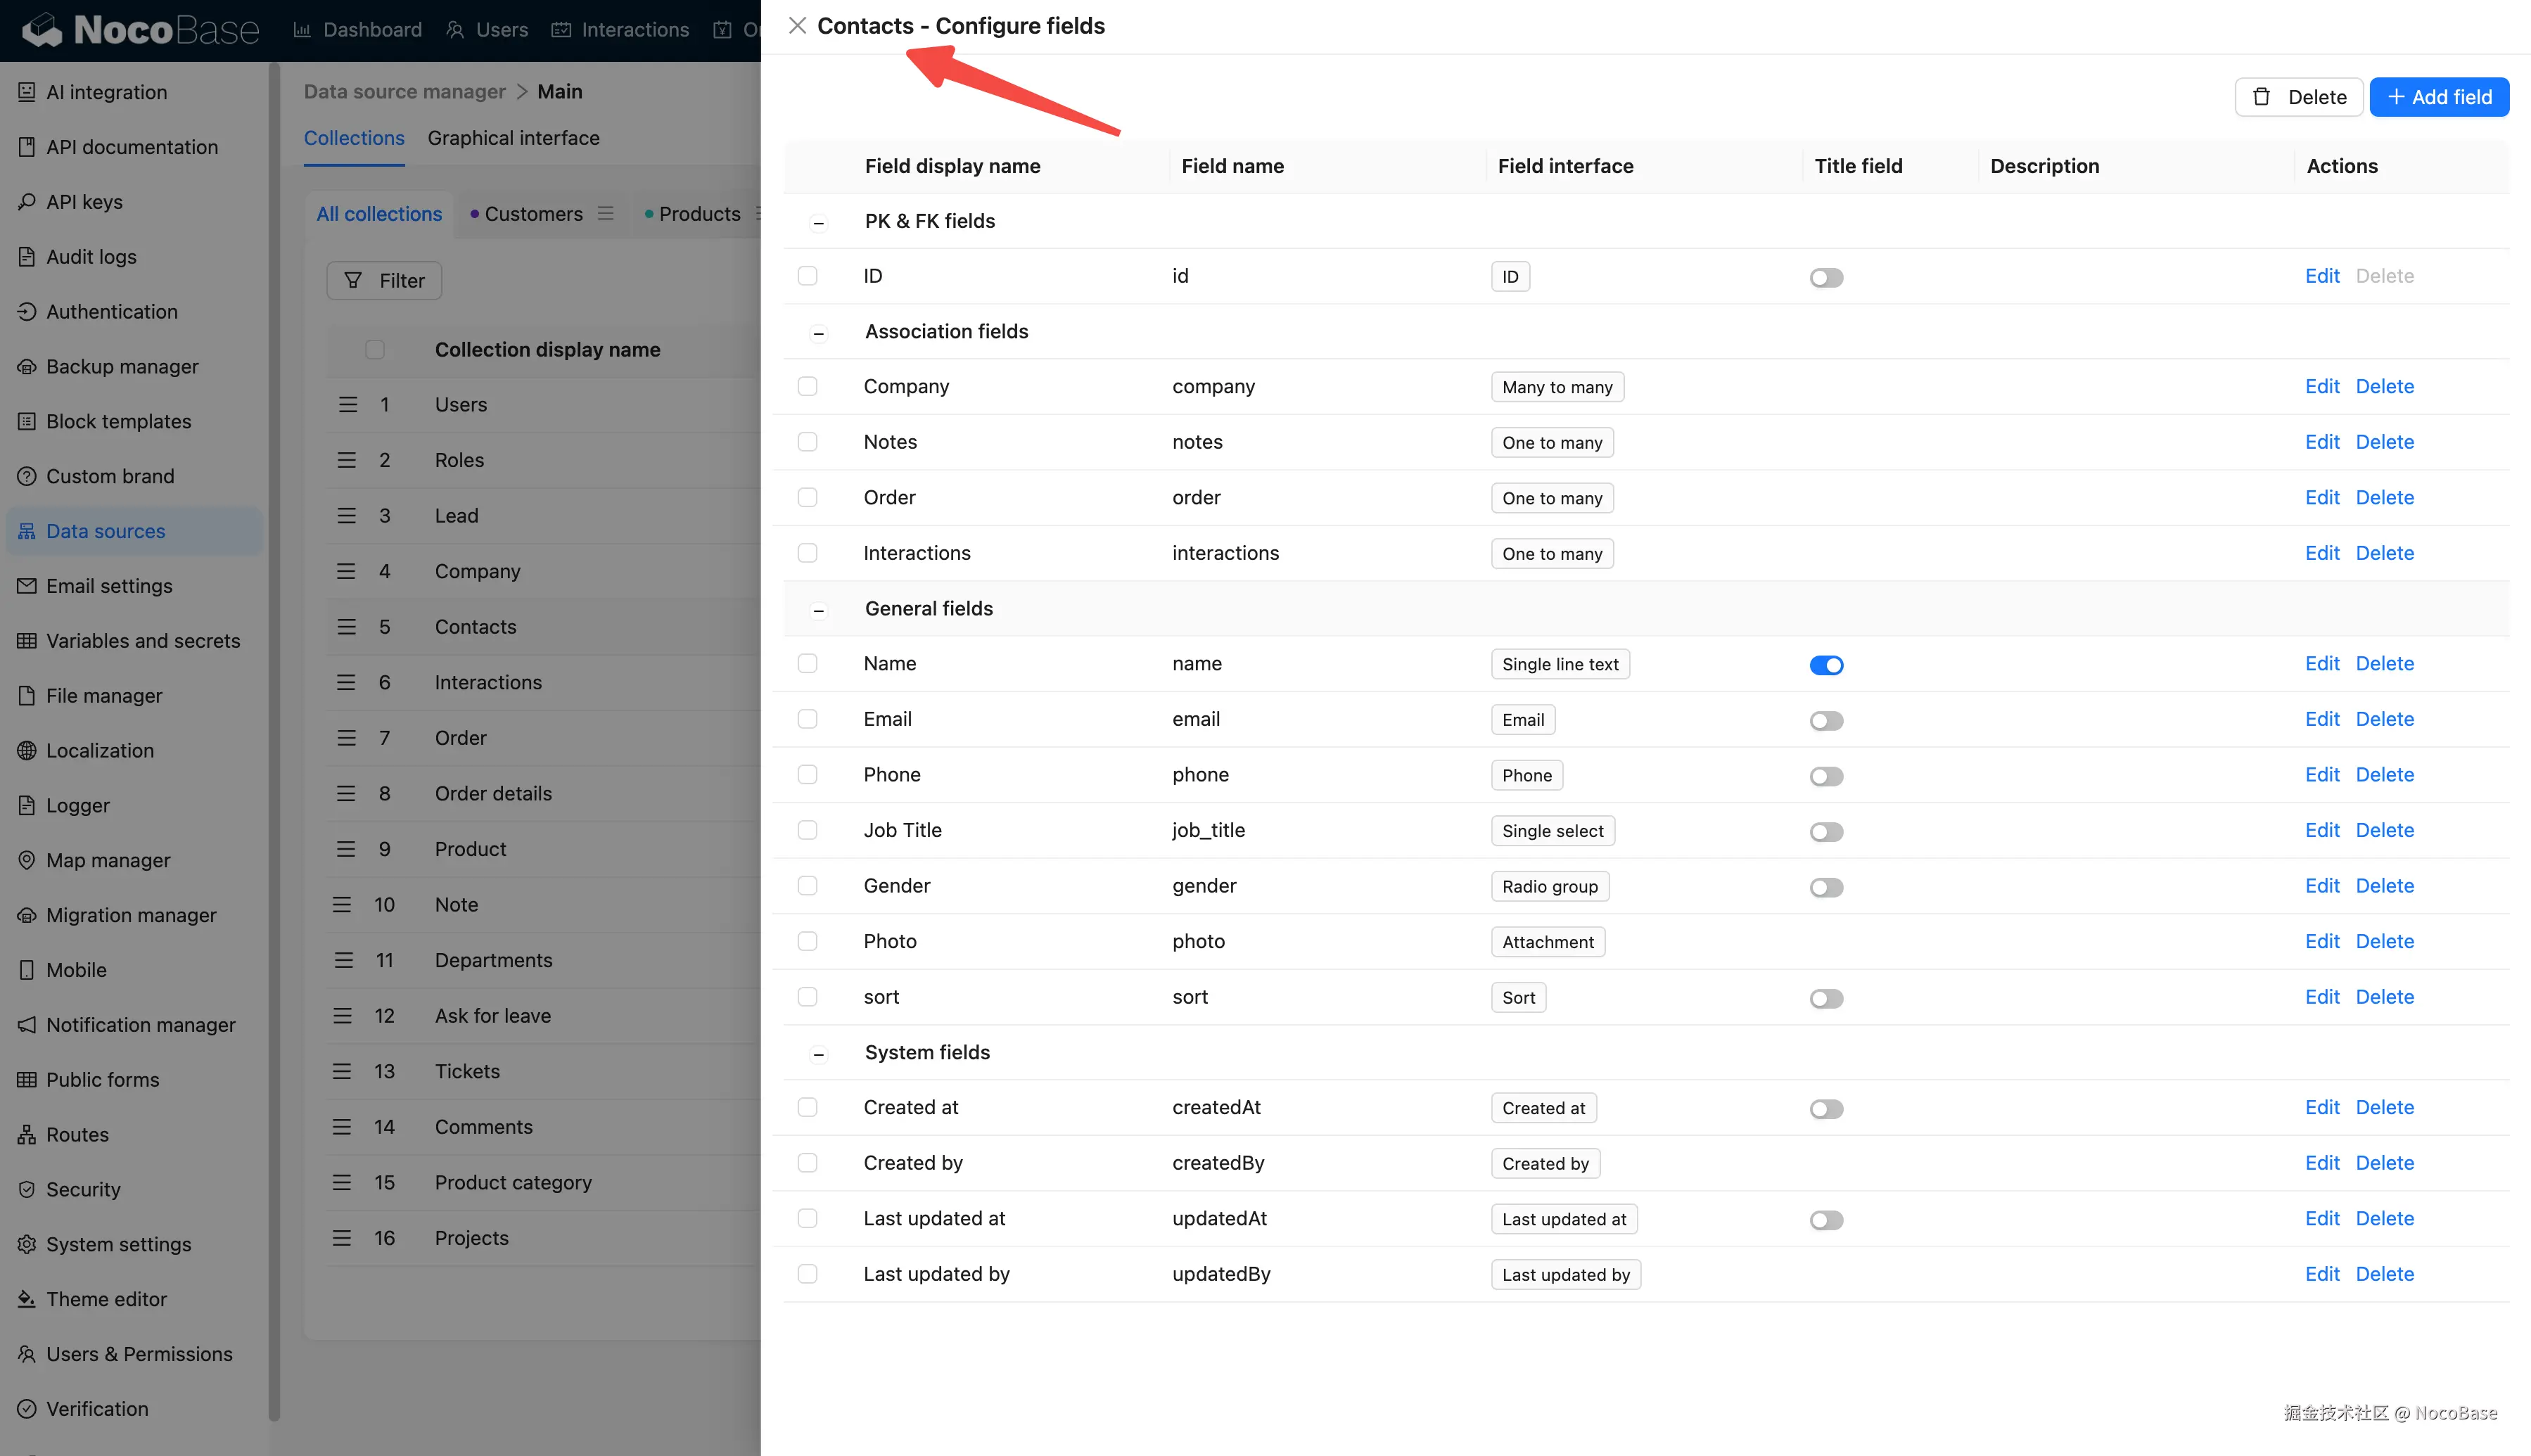Click the Block templates icon
2531x1456 pixels.
27,422
